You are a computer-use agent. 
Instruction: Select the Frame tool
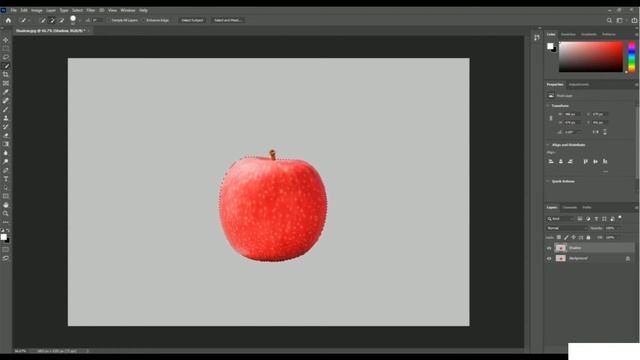[6, 83]
